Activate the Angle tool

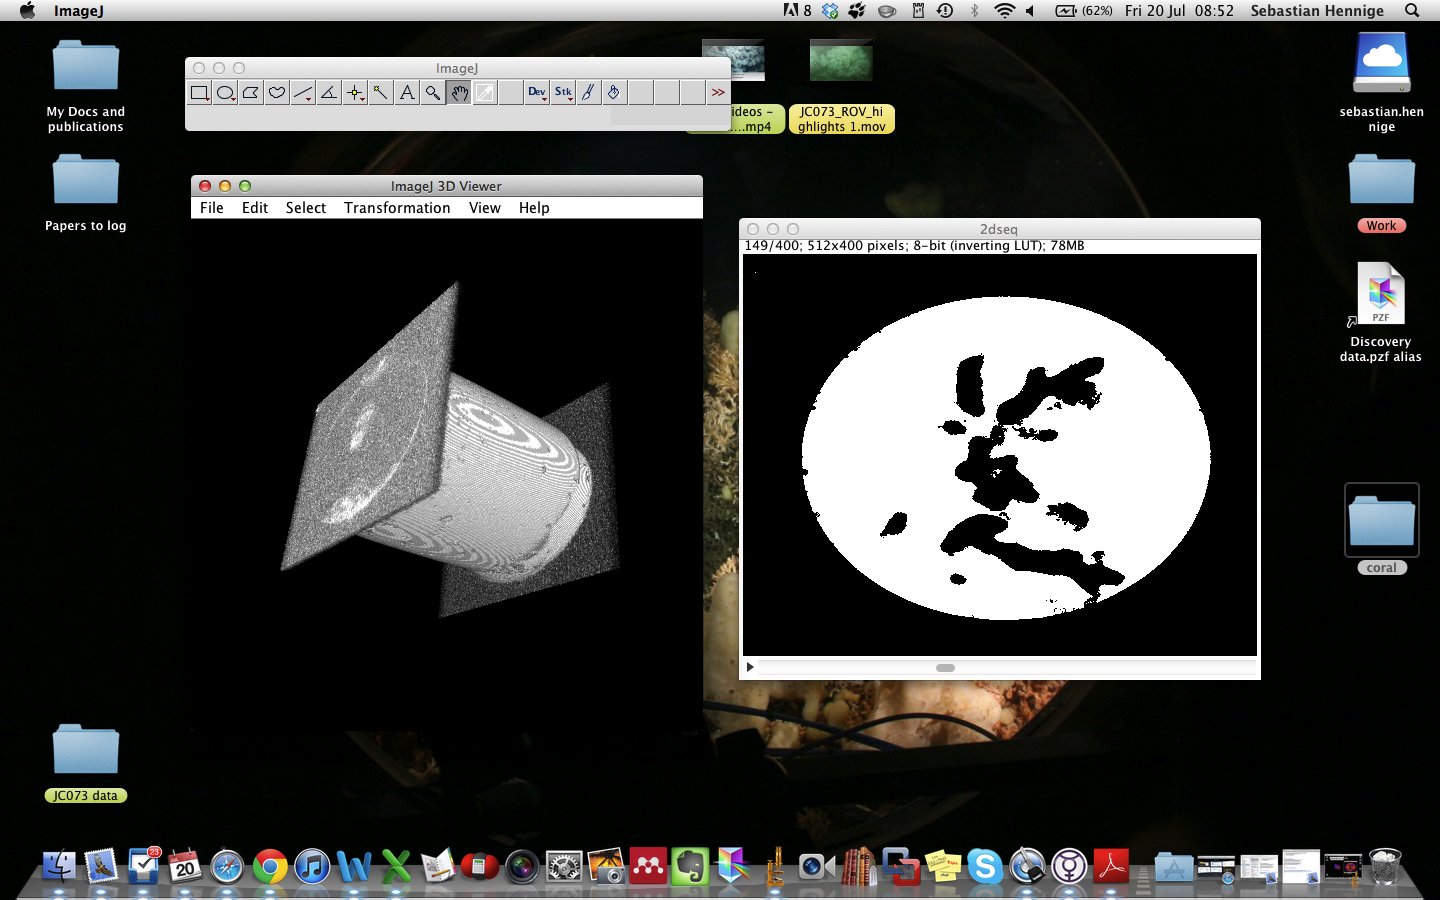point(329,93)
